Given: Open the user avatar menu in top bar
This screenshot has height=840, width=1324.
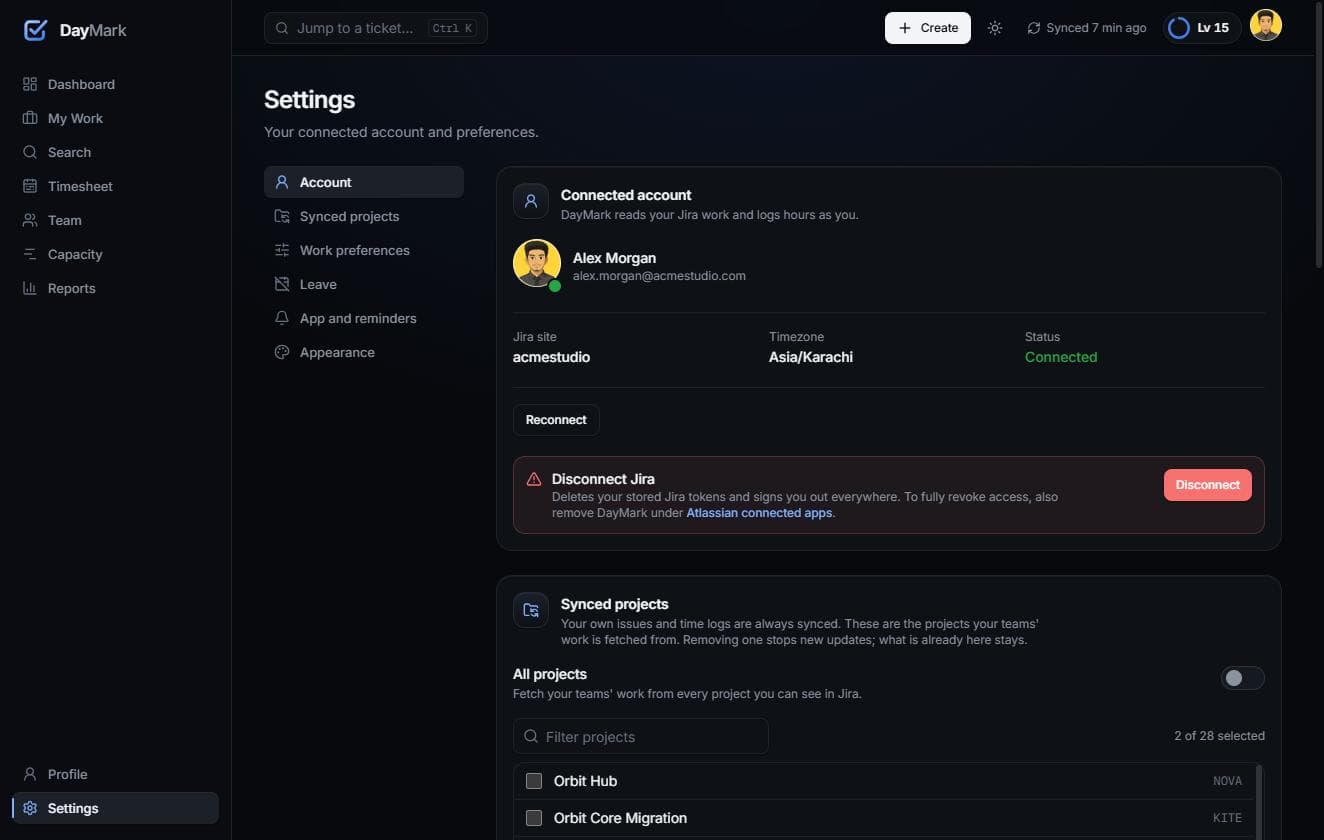Looking at the screenshot, I should 1266,26.
